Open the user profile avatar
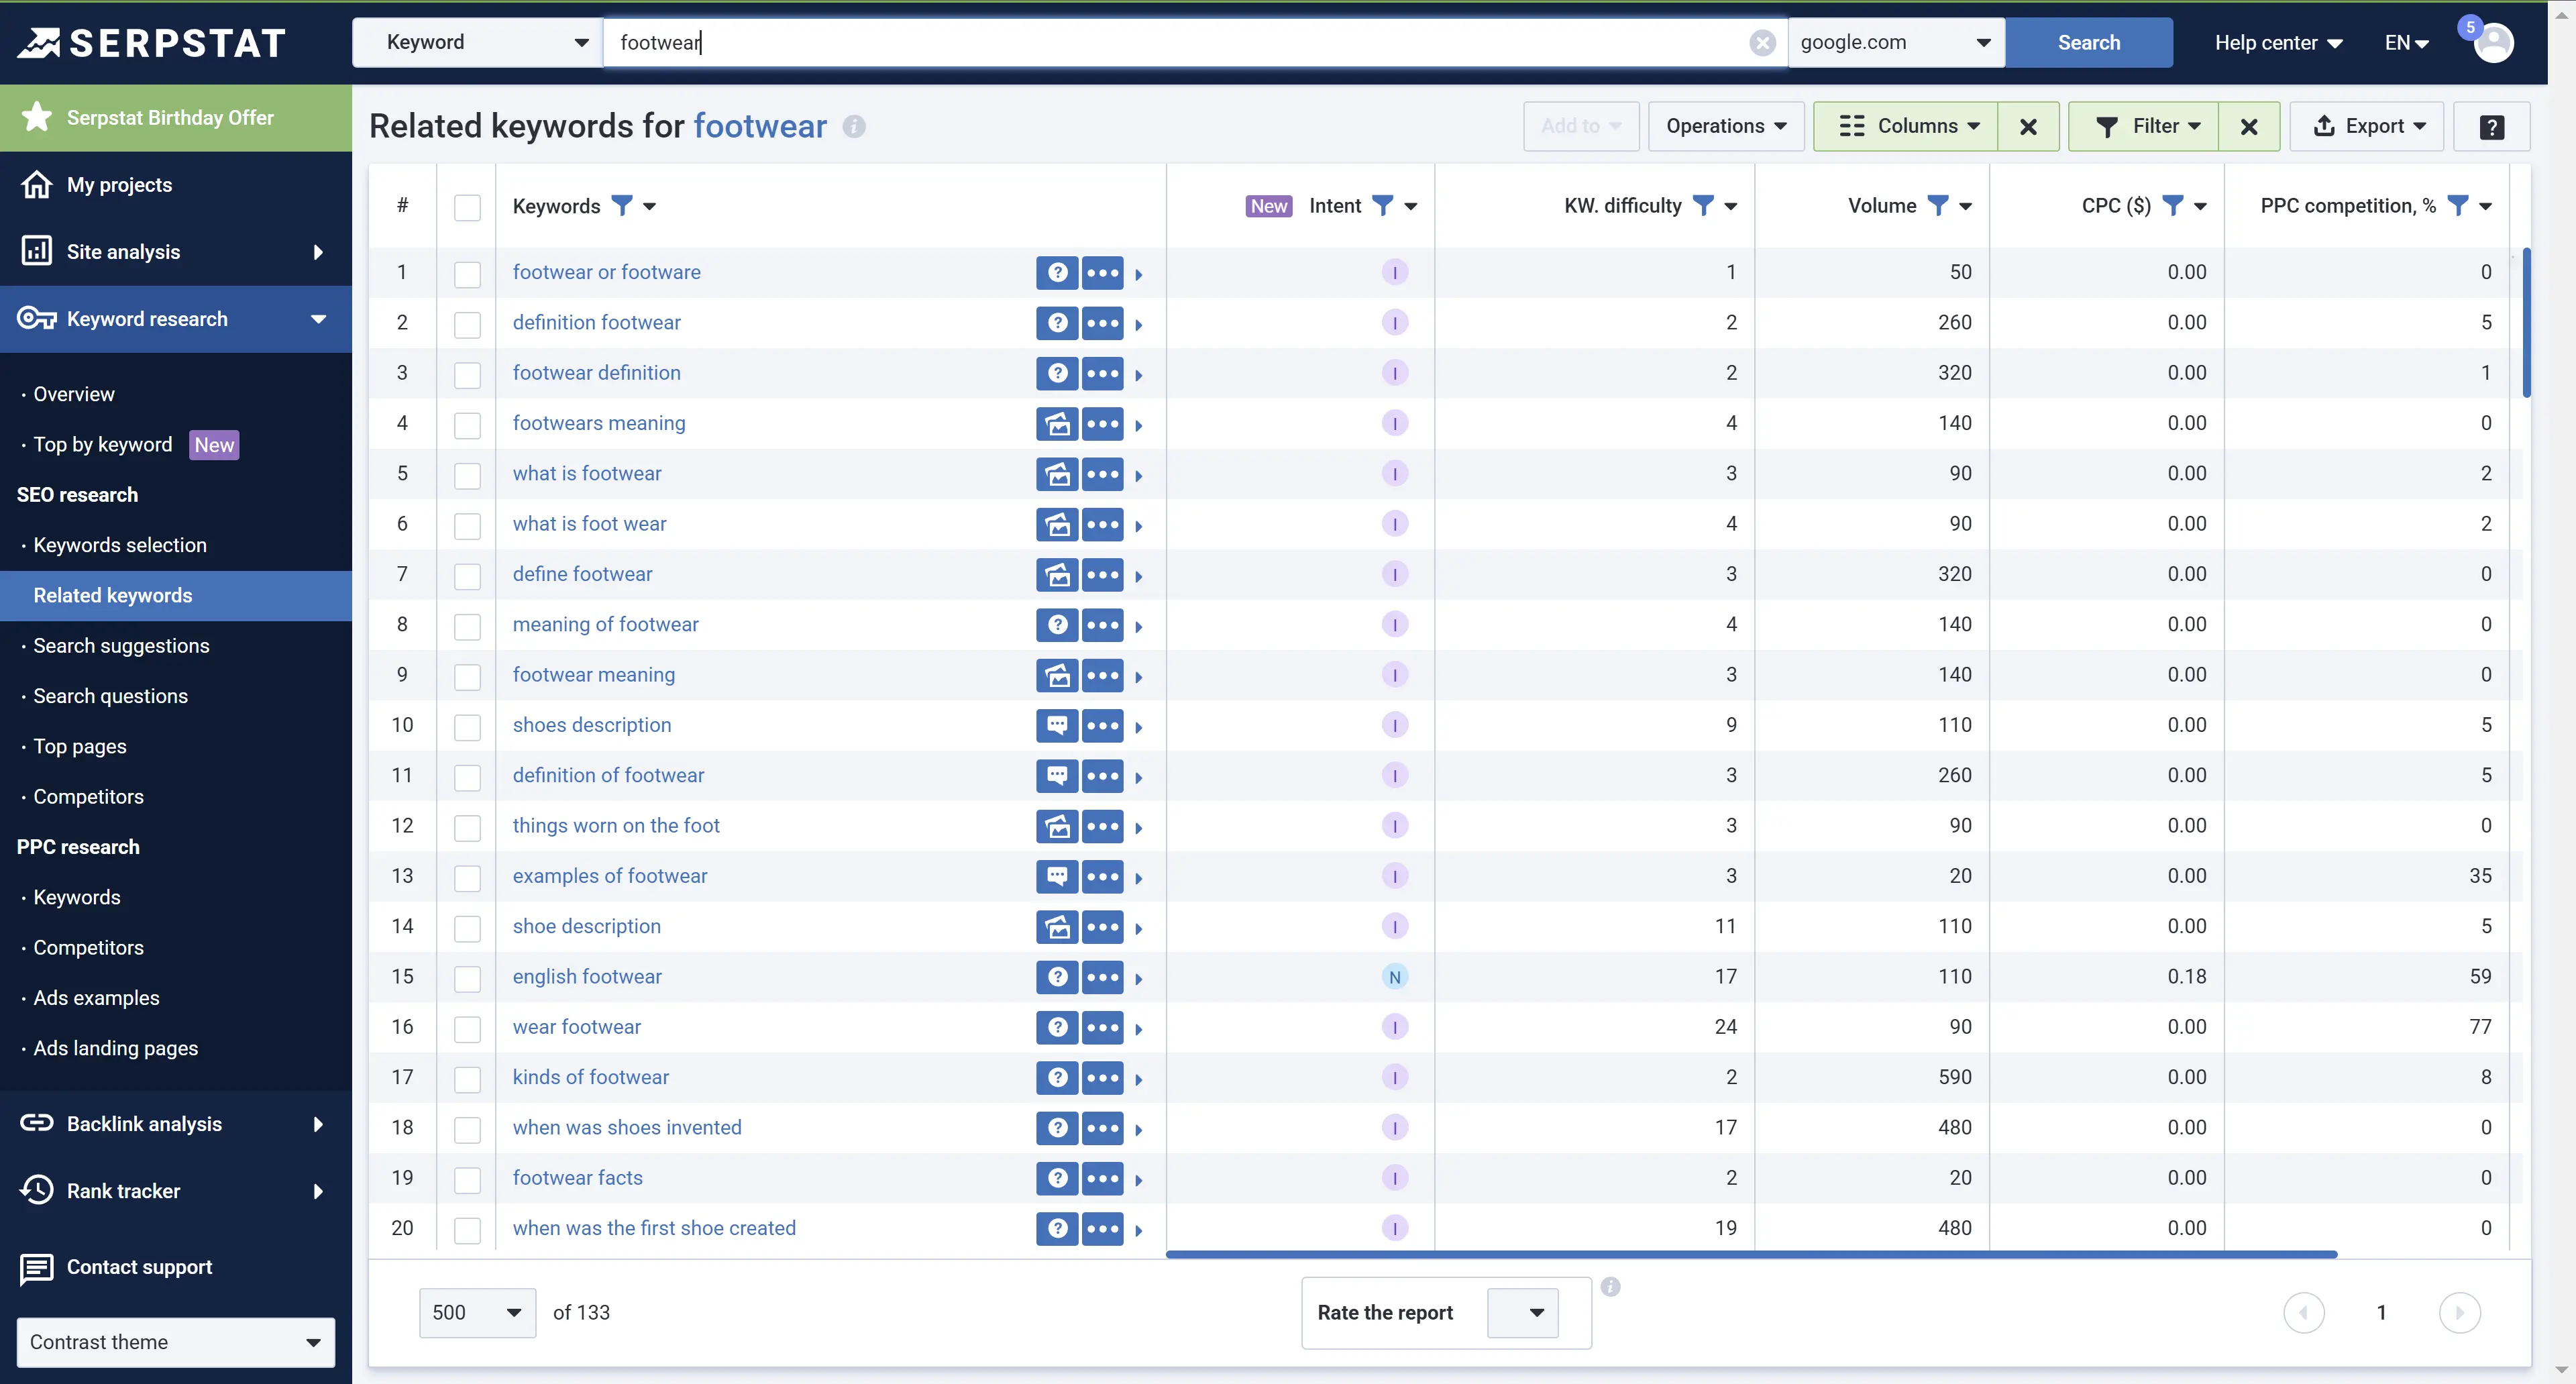The width and height of the screenshot is (2576, 1384). [2493, 42]
